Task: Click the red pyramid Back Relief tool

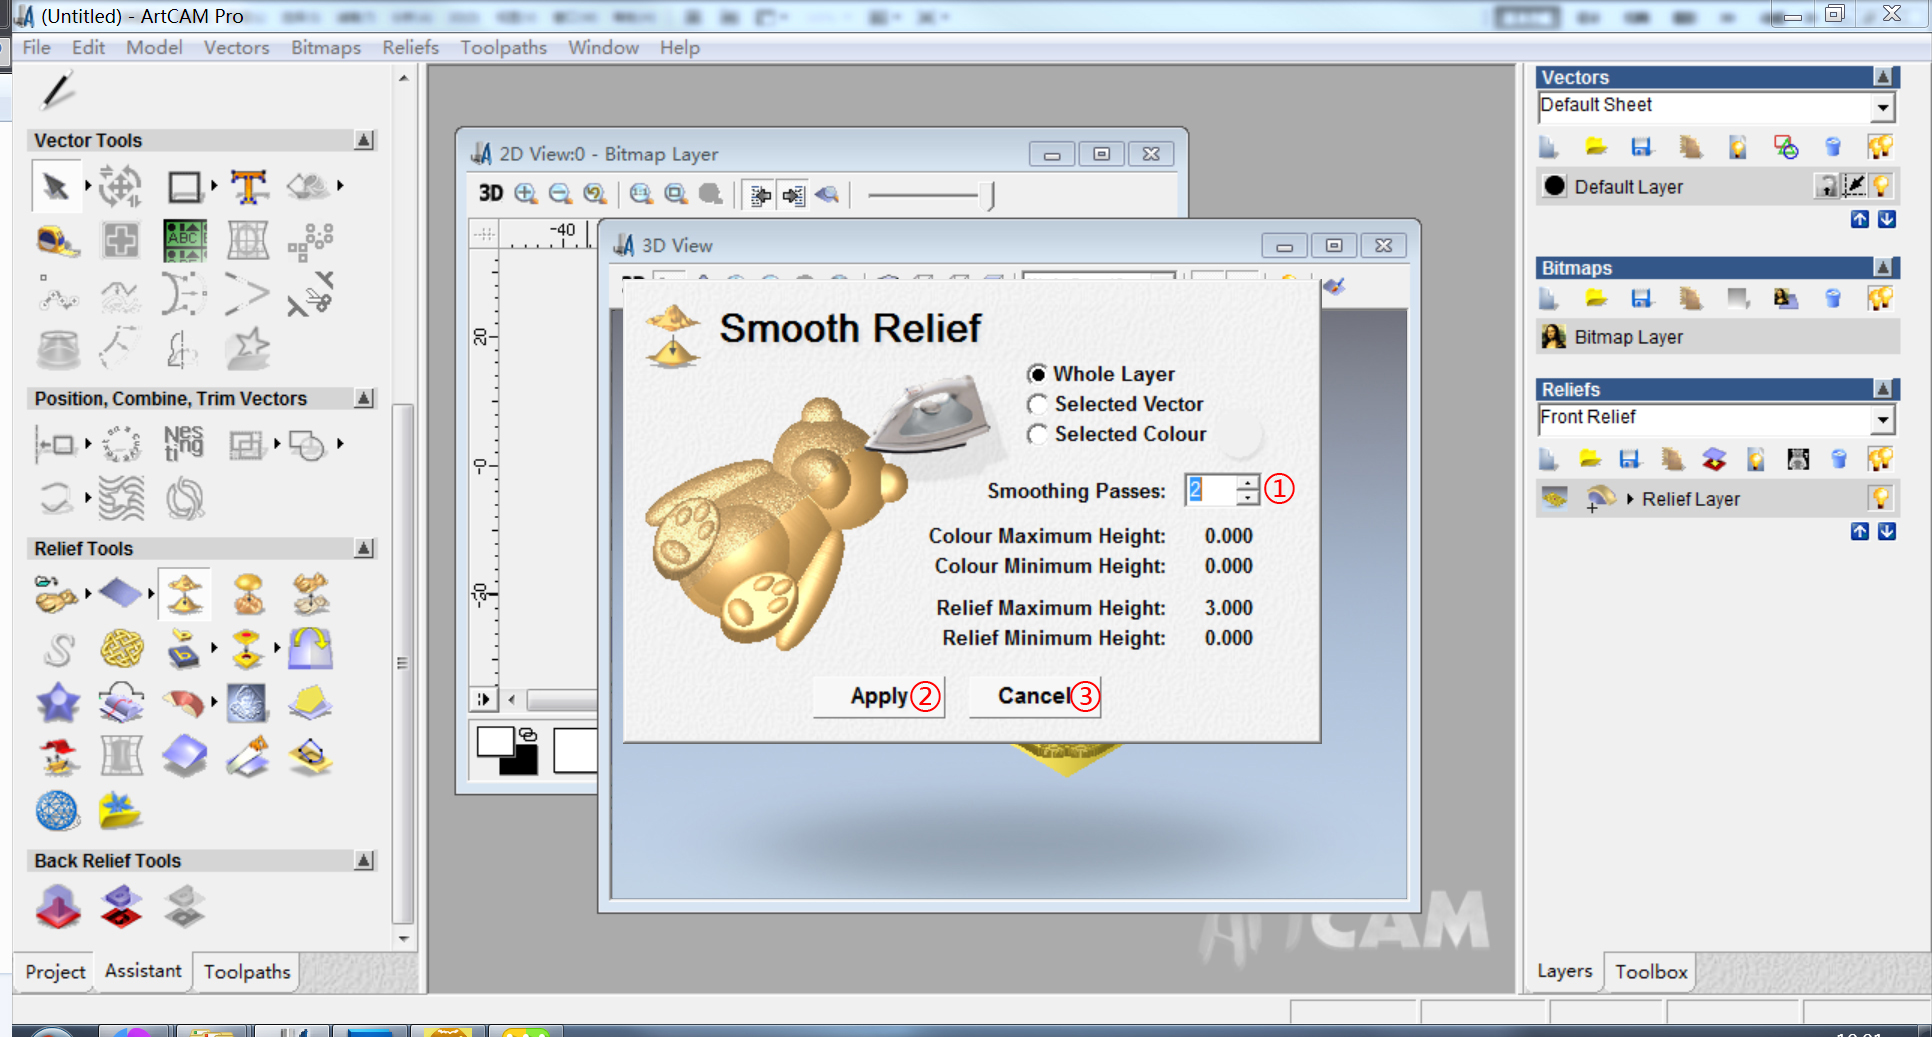Action: (58, 906)
